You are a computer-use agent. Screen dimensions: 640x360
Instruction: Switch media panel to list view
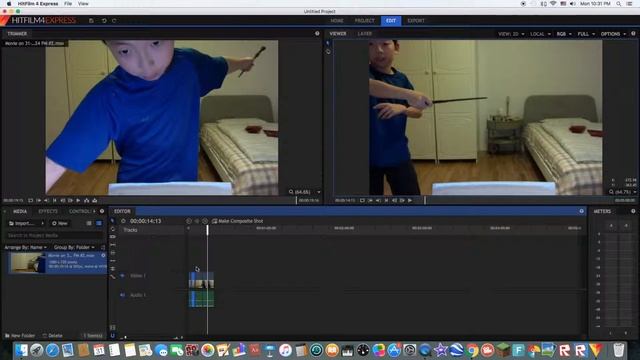click(x=89, y=223)
